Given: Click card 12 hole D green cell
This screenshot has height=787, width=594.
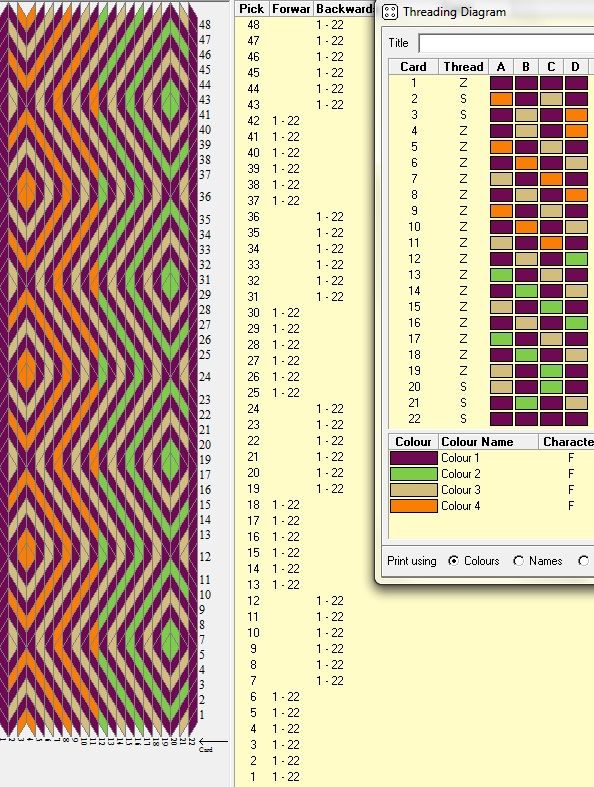Looking at the screenshot, I should point(576,259).
